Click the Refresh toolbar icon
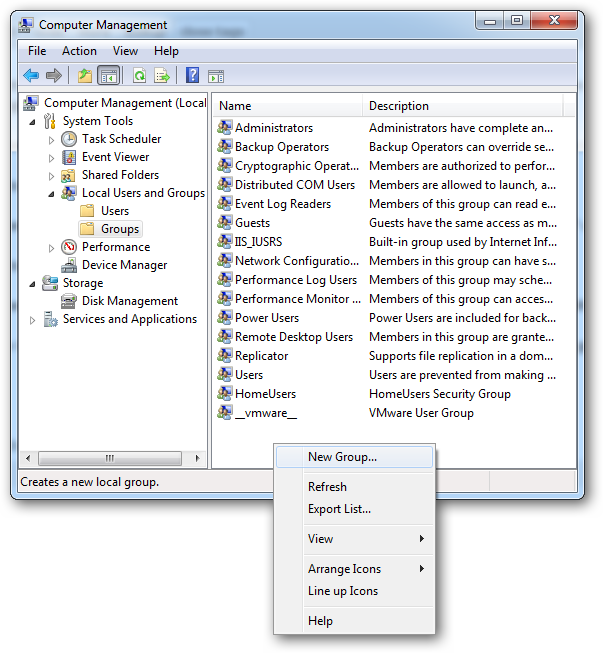 tap(140, 76)
